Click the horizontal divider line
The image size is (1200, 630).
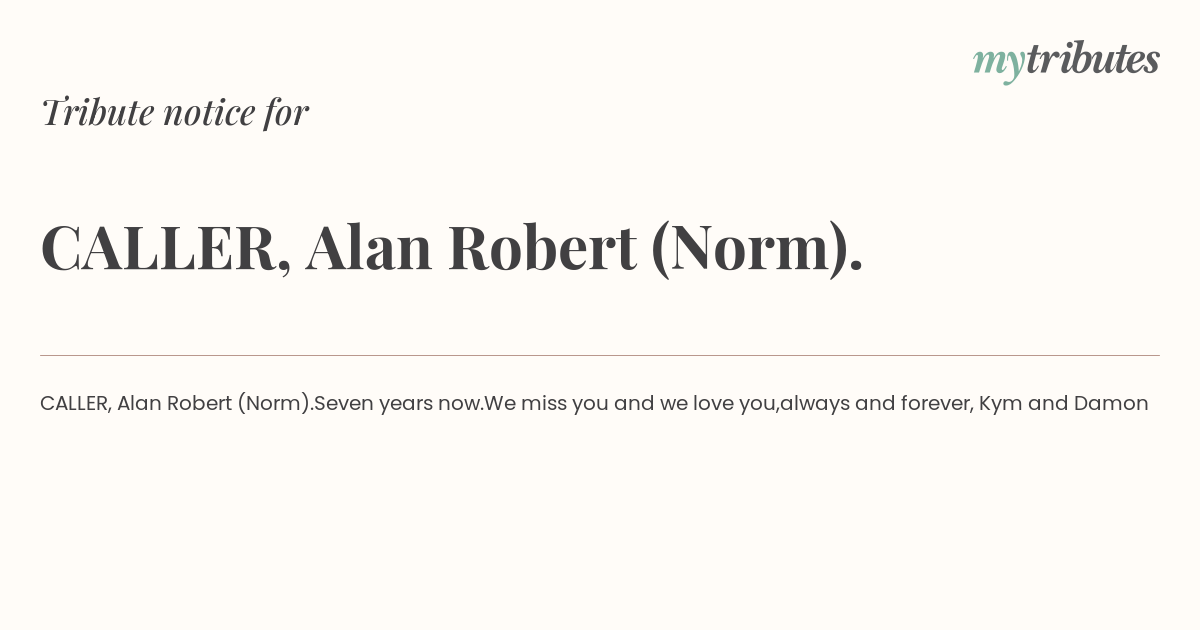point(600,355)
